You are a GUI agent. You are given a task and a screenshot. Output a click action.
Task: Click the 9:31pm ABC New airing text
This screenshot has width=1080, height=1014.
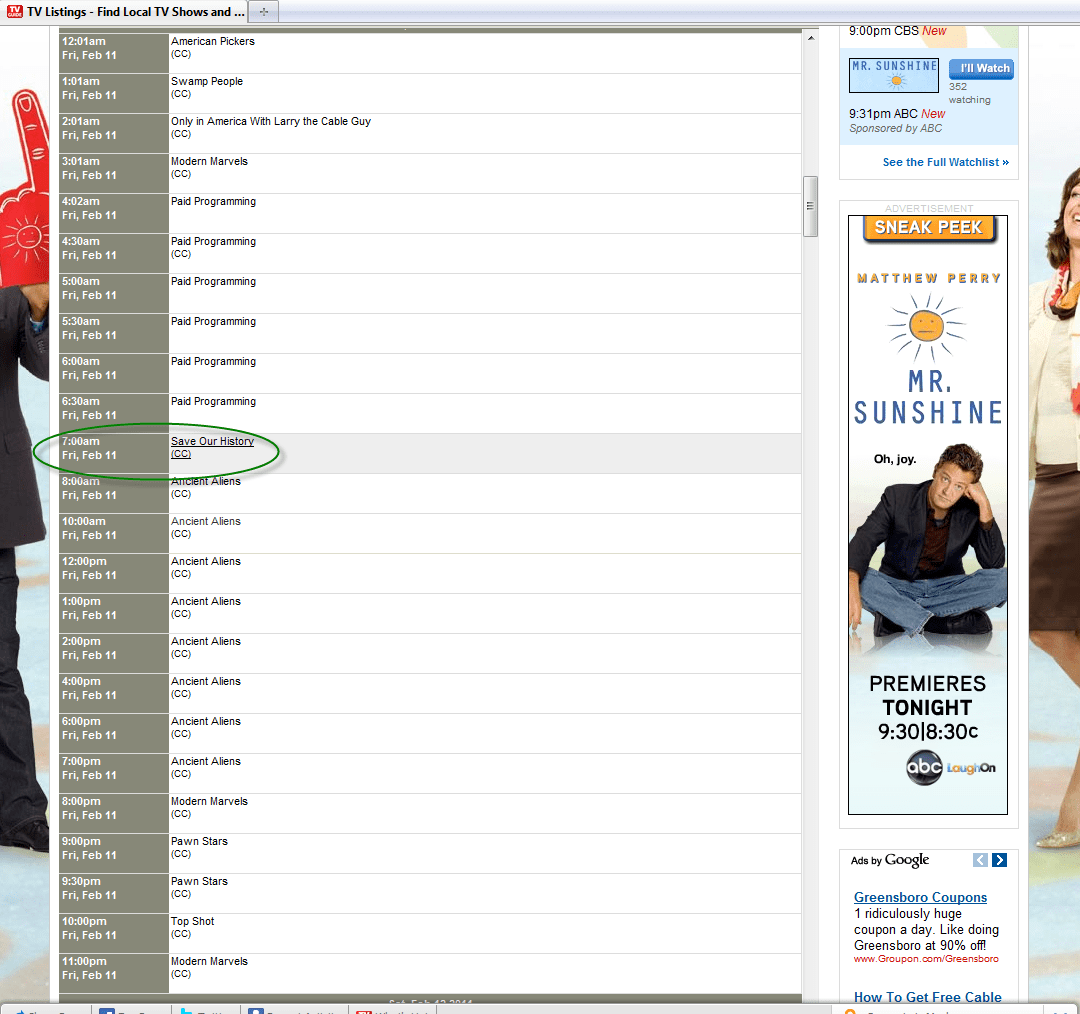(897, 114)
